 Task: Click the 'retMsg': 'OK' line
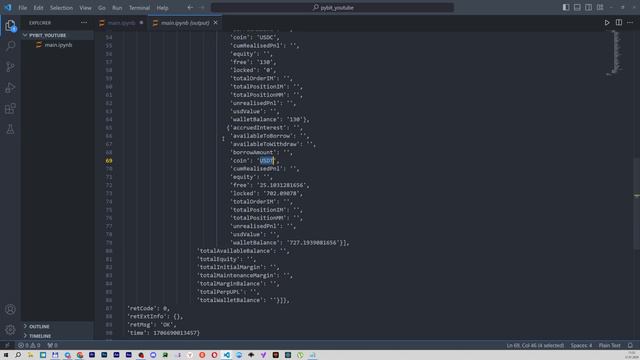152,324
